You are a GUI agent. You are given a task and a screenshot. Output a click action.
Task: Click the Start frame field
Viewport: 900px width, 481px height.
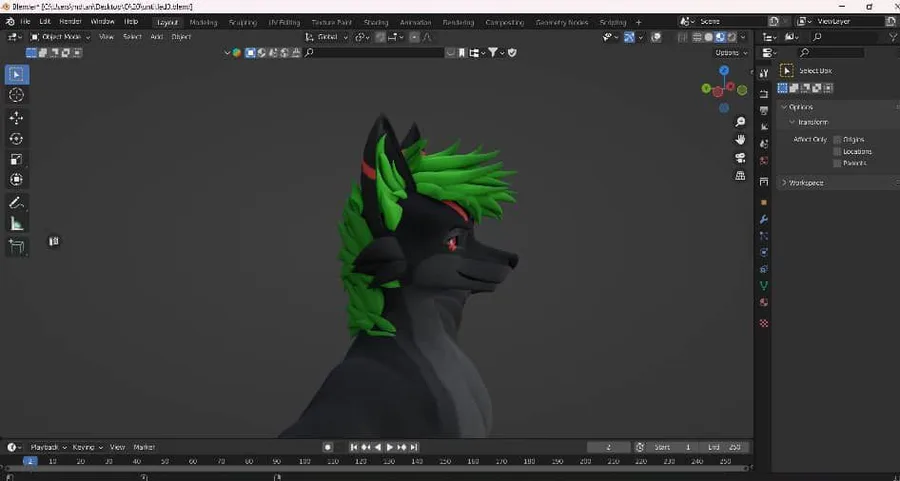[x=673, y=447]
